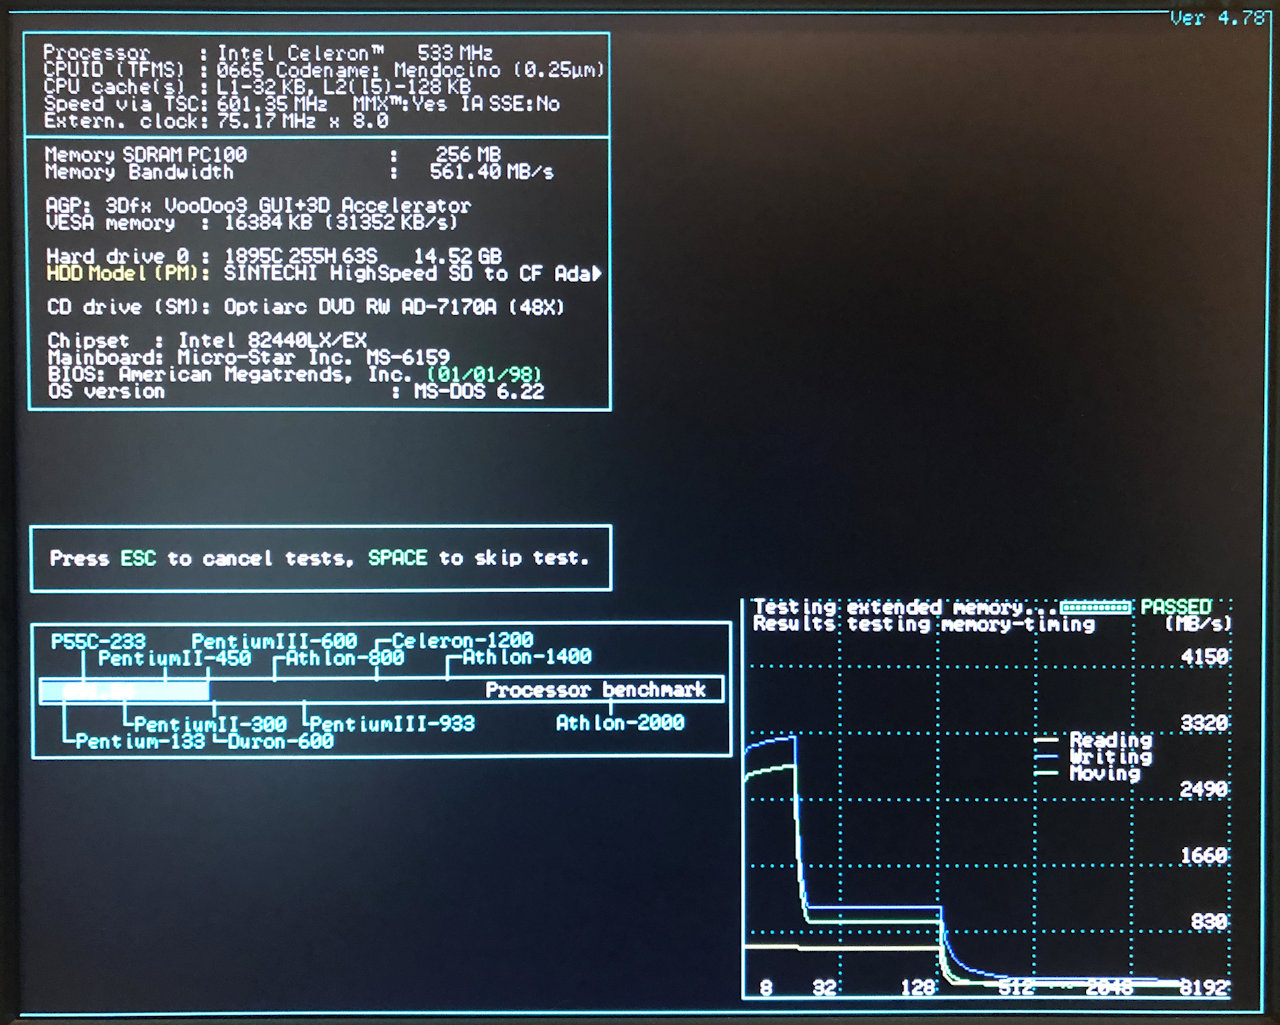
Task: Click the PASSED status text
Action: 1175,607
